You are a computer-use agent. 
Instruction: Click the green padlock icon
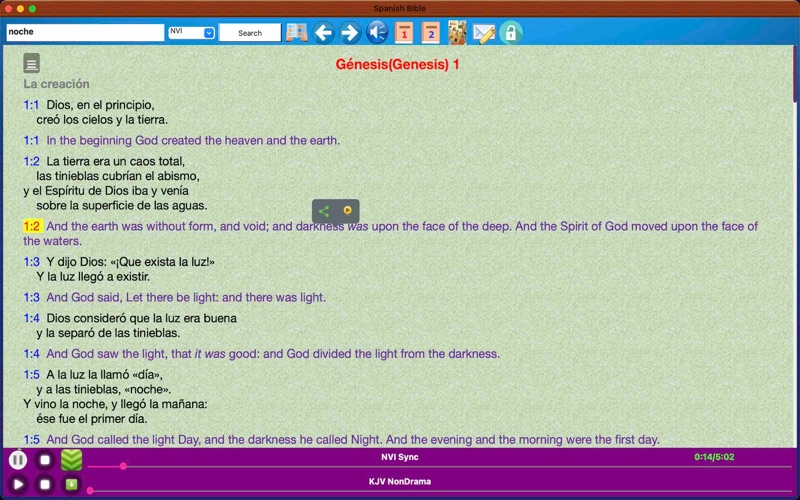(x=511, y=33)
